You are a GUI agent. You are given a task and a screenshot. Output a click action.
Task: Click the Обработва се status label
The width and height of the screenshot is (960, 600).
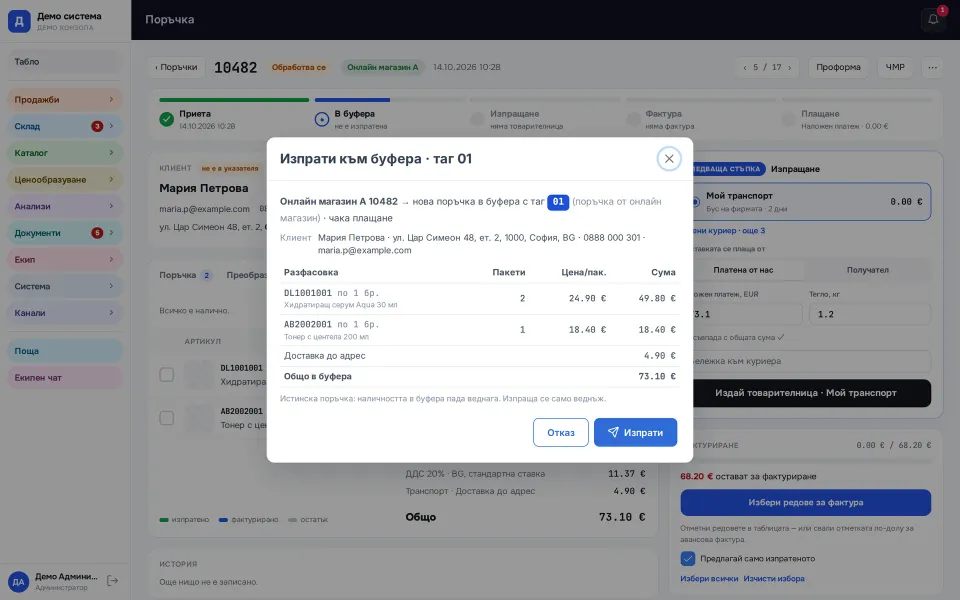[x=299, y=67]
